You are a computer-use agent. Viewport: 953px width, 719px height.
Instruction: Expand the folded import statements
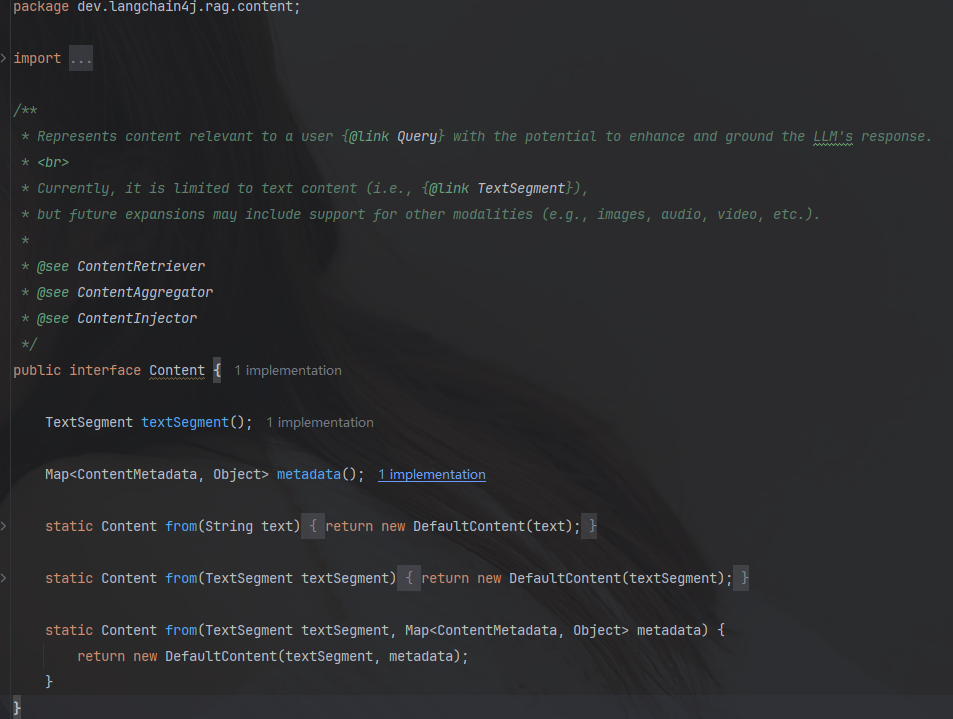4,58
